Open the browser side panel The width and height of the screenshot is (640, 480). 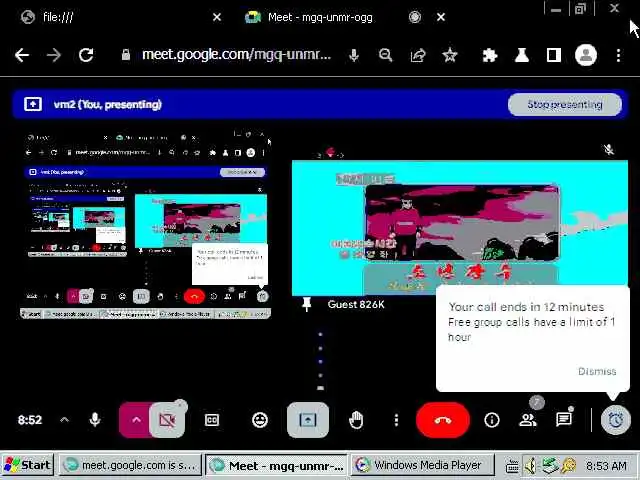point(553,55)
